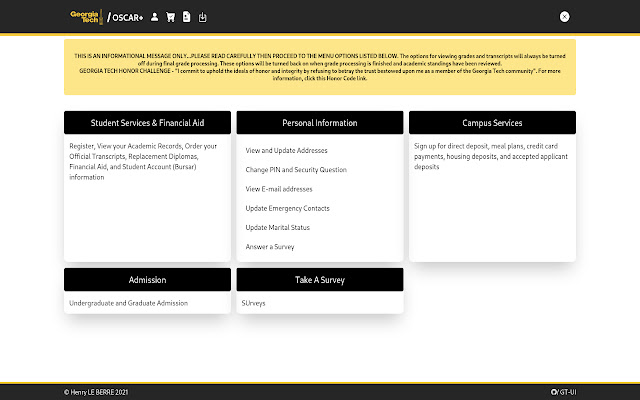Open the user profile icon
This screenshot has height=400, width=640.
coord(155,17)
